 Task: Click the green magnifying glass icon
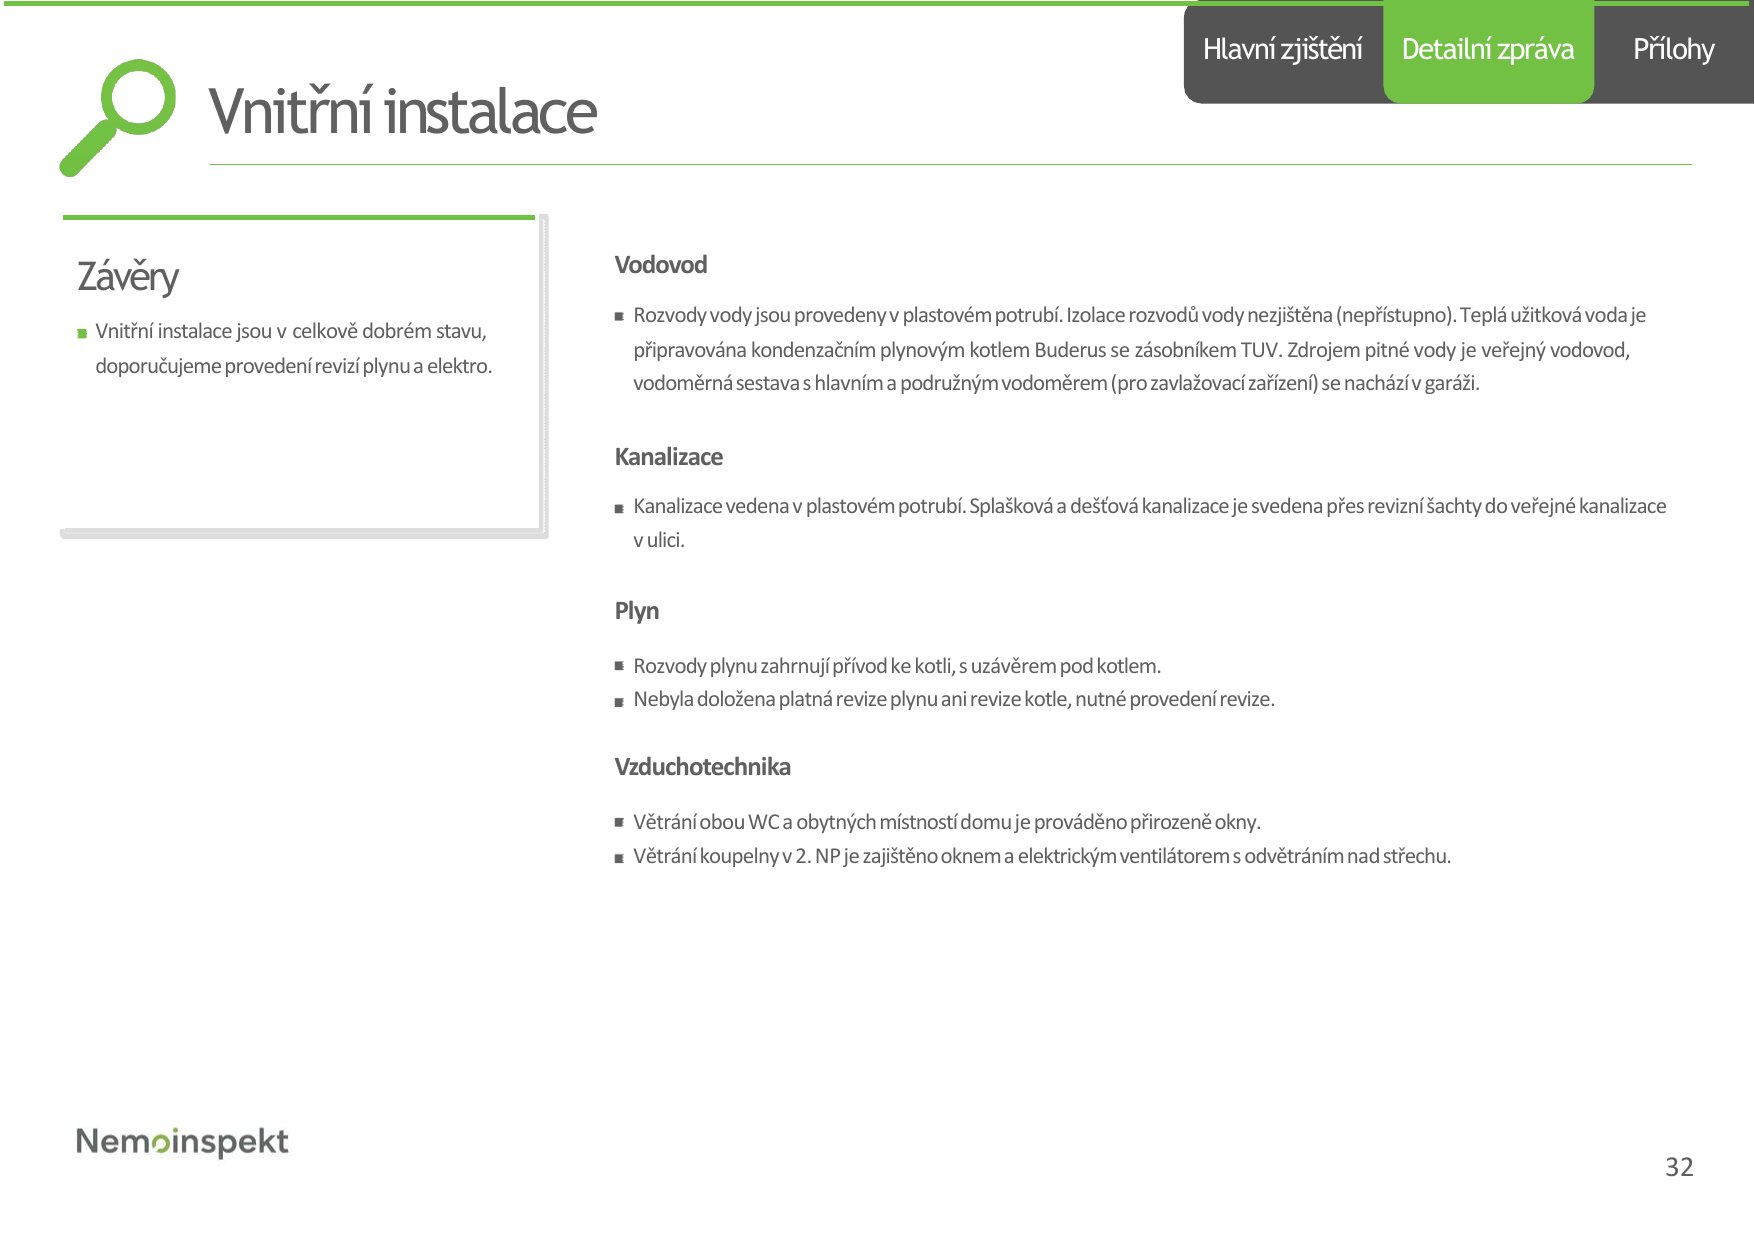click(x=117, y=117)
